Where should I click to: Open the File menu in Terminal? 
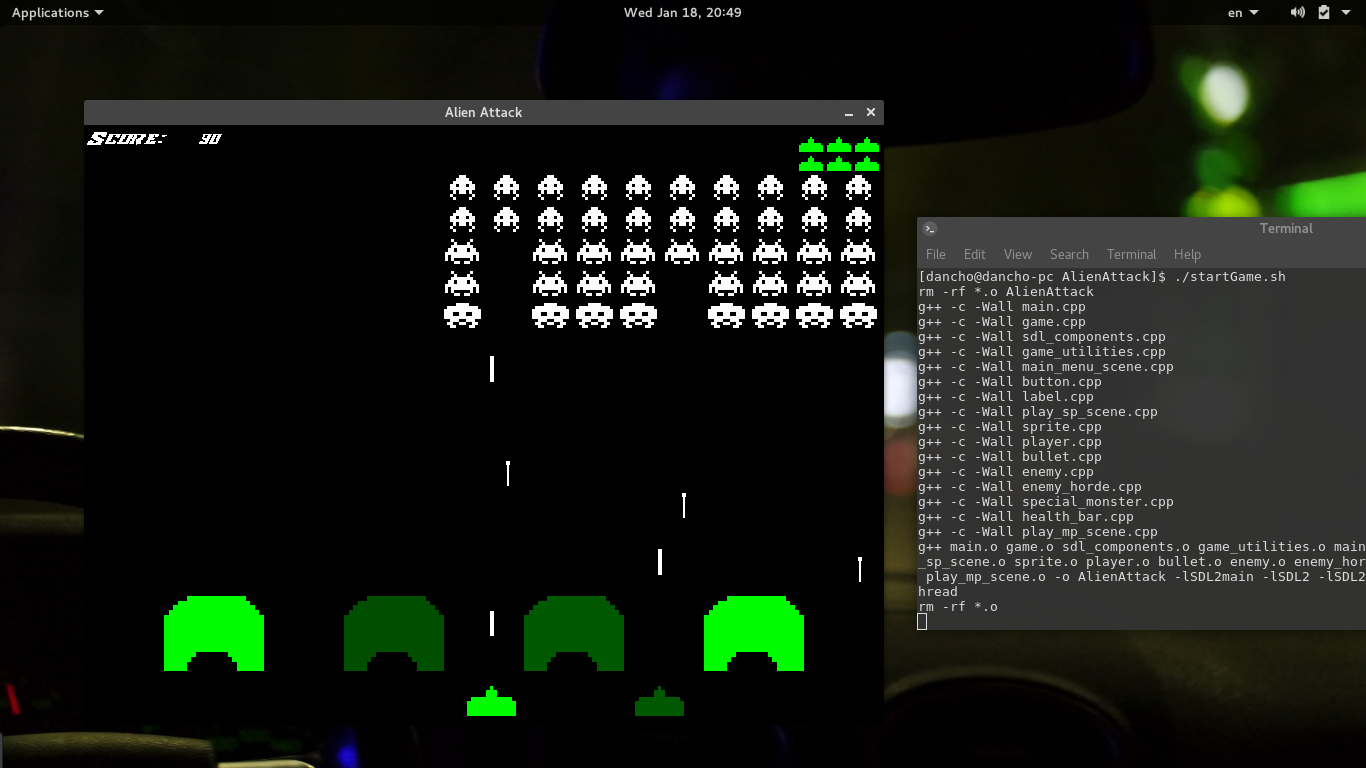coord(936,254)
